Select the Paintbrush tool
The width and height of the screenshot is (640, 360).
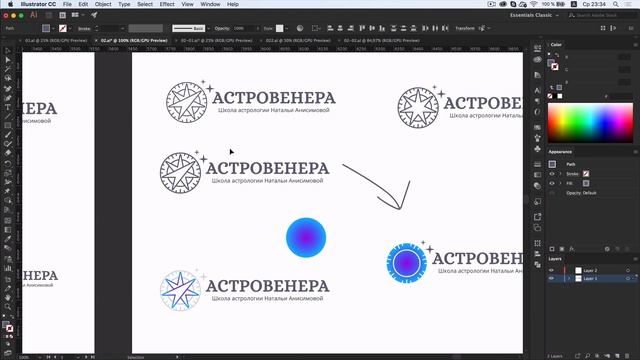pyautogui.click(x=8, y=135)
